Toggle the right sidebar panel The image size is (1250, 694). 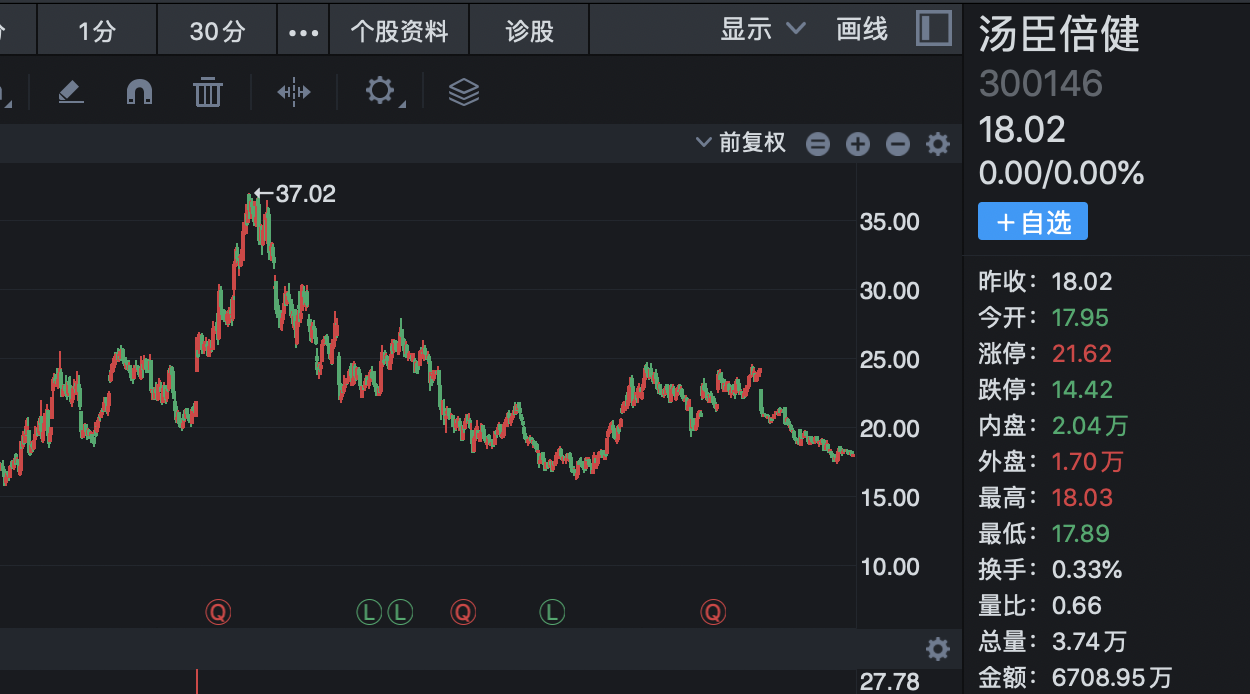click(x=934, y=28)
